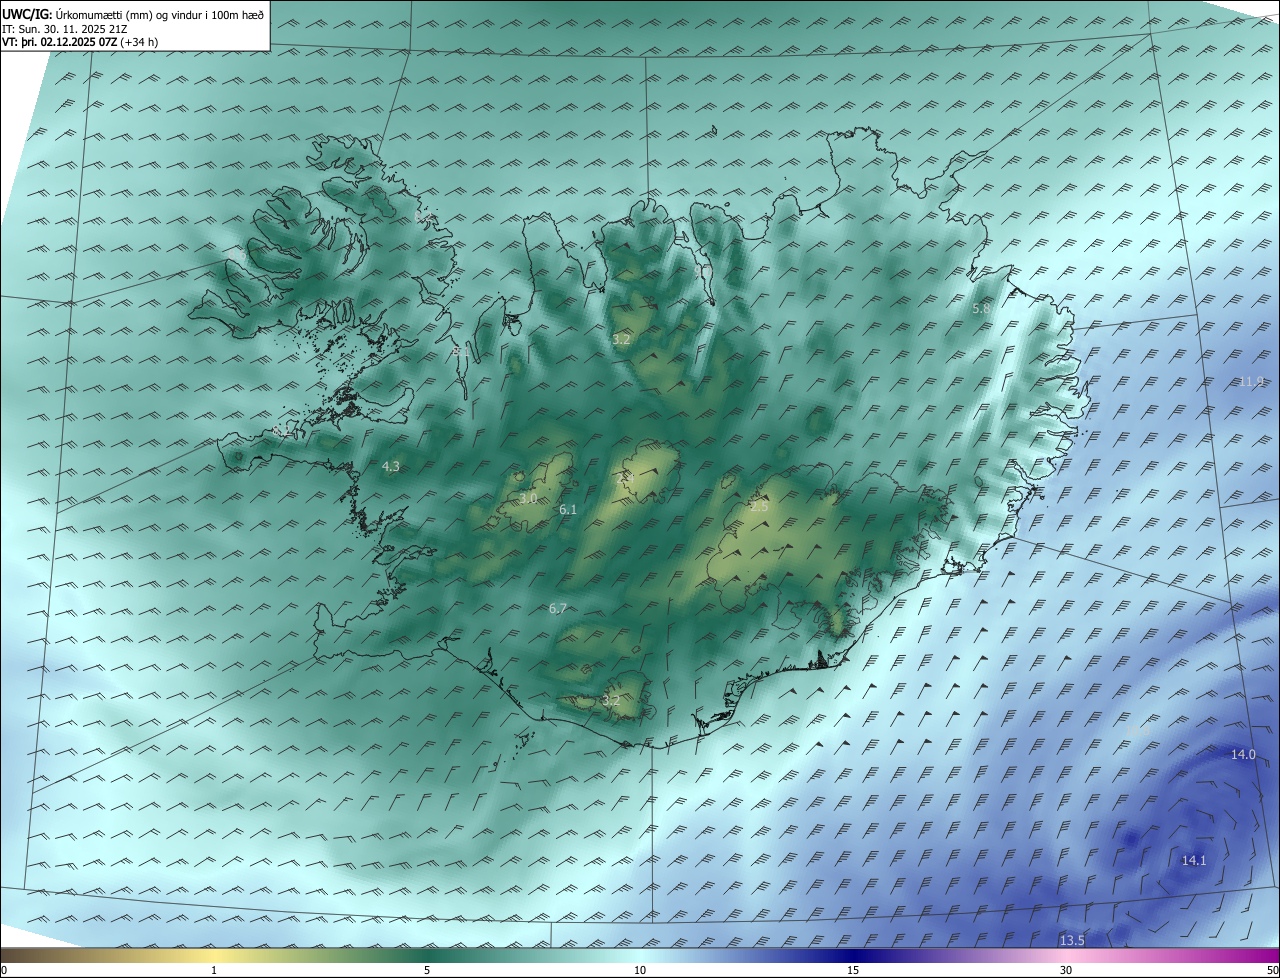
Task: Click the '50' tick on the colour scale
Action: 1272,970
